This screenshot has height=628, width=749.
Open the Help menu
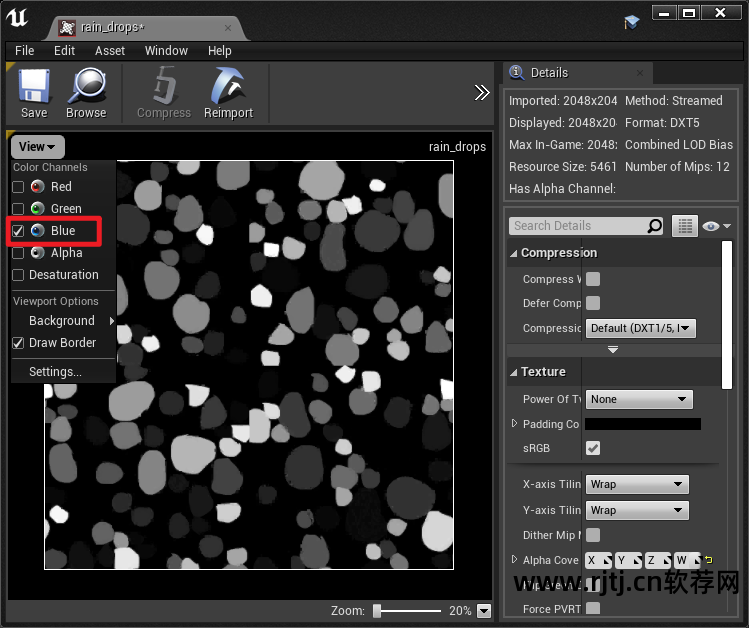(220, 51)
